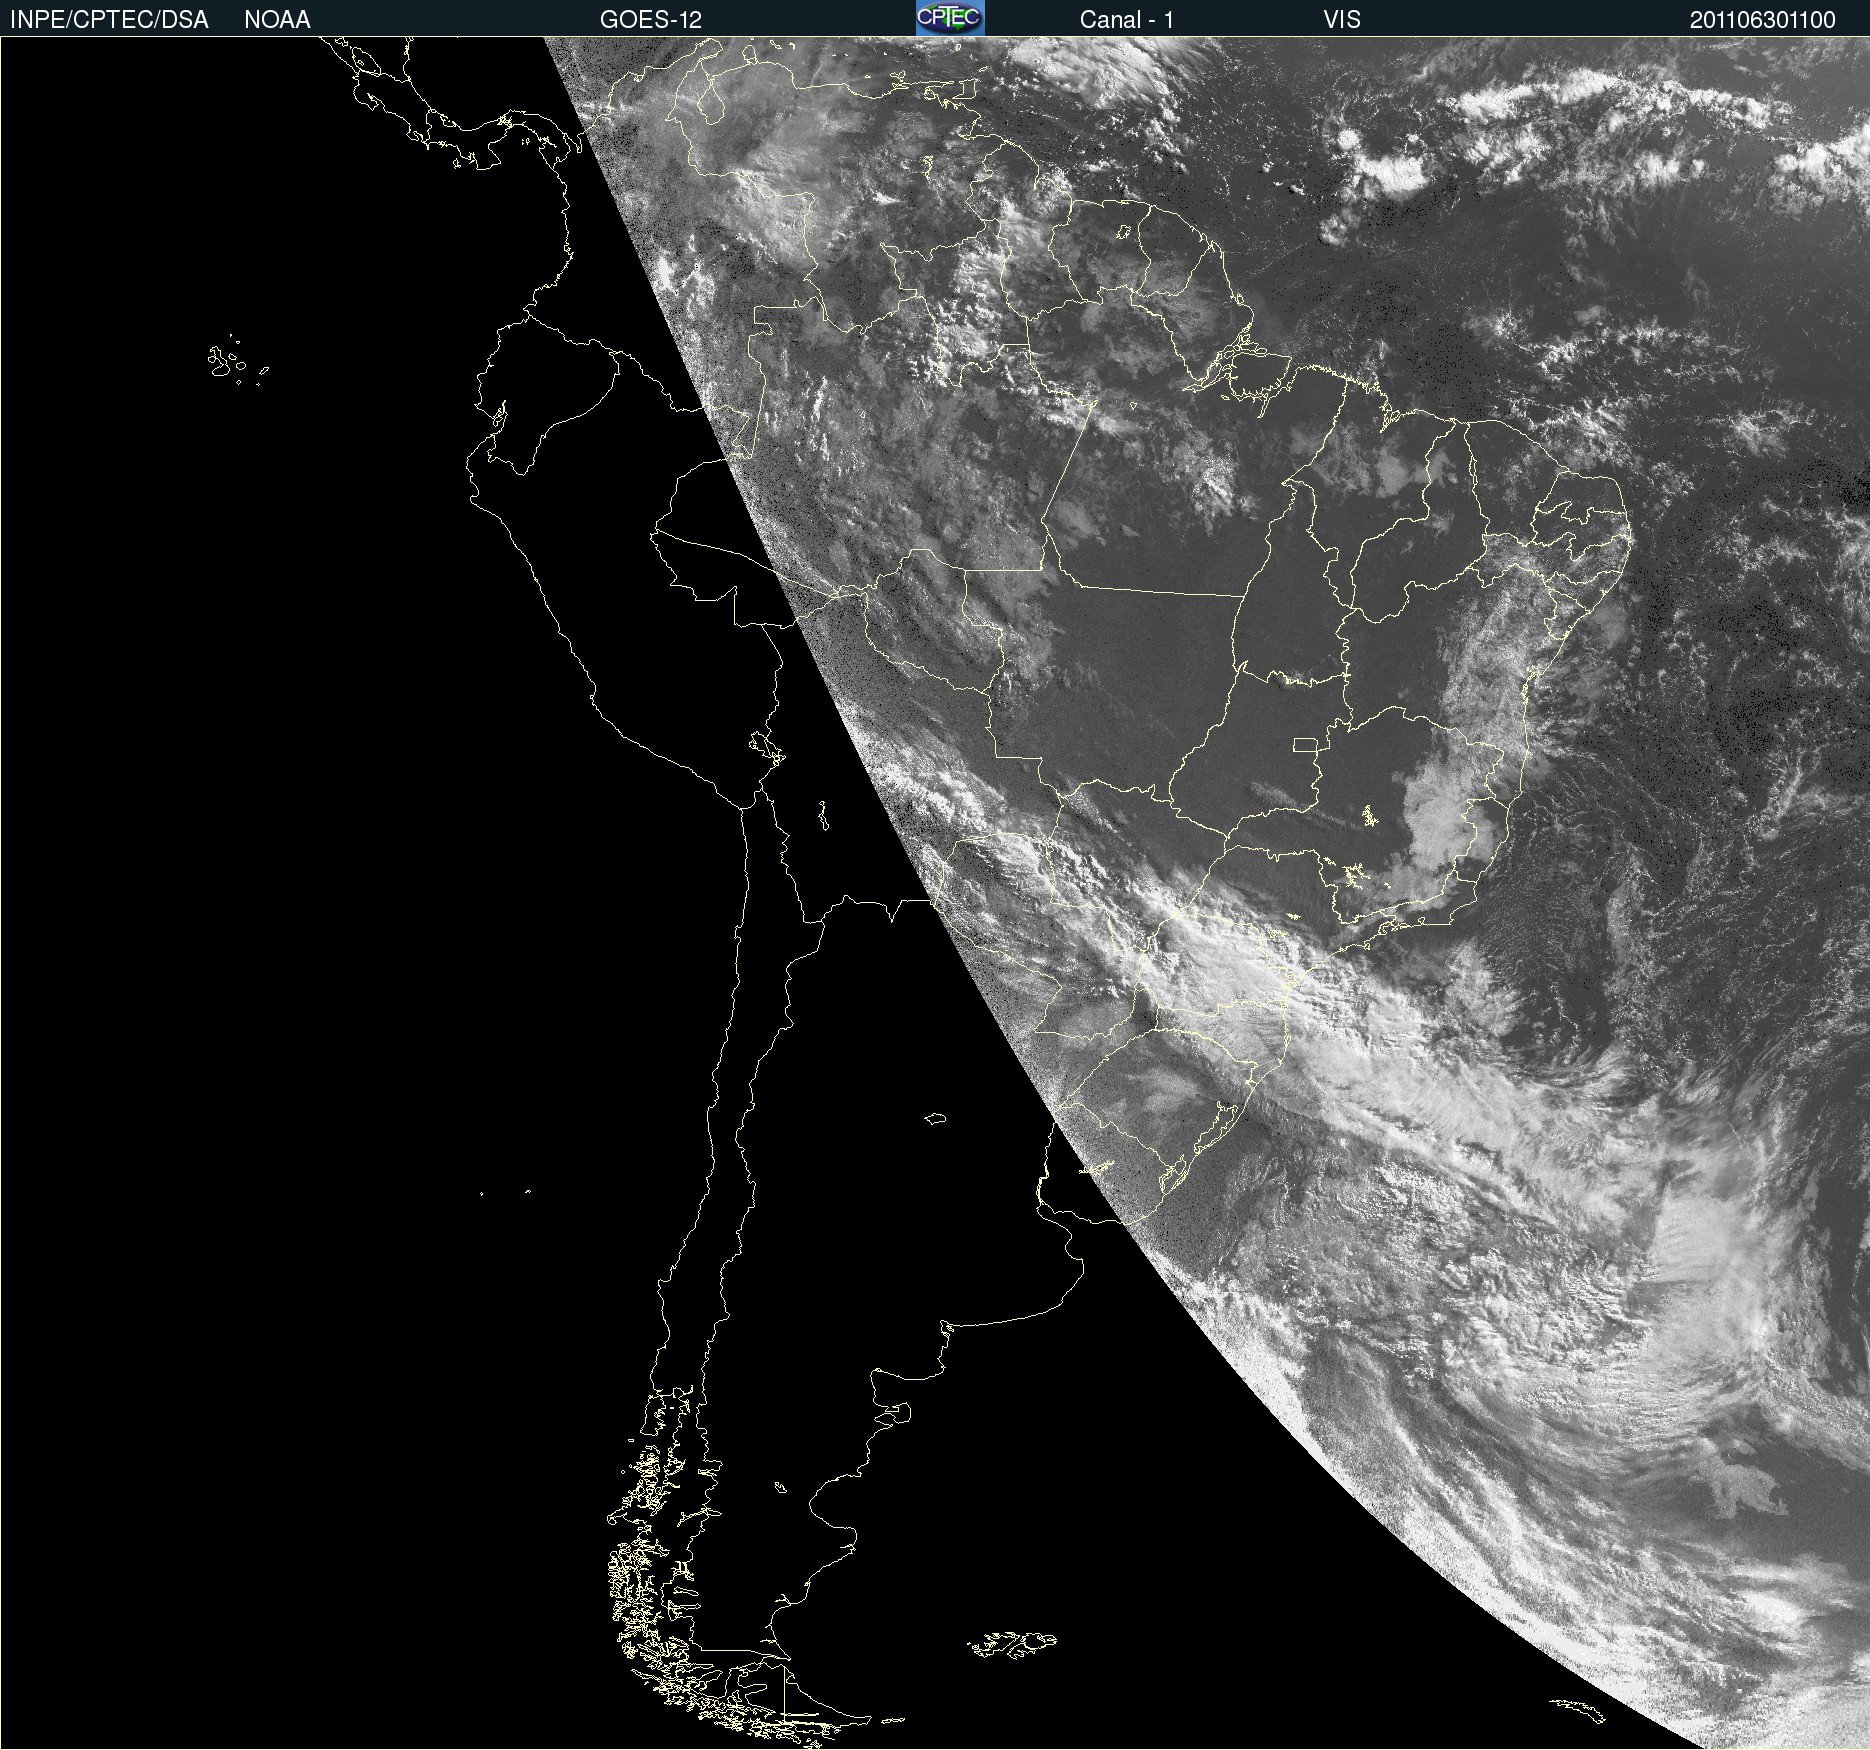Click the VIS label in the header
1870x1750 pixels.
coord(1342,20)
